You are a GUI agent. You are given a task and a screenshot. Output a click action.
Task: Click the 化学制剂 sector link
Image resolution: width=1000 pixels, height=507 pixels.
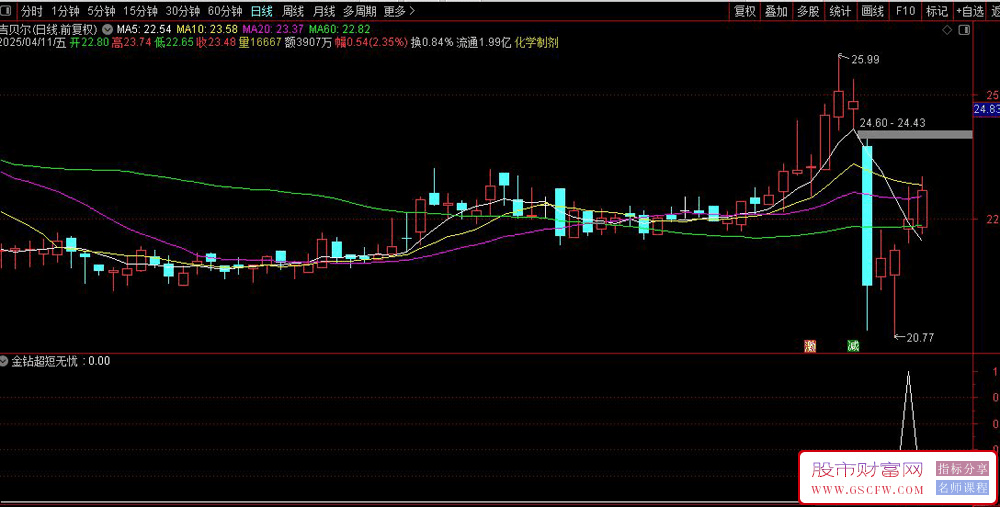point(536,43)
